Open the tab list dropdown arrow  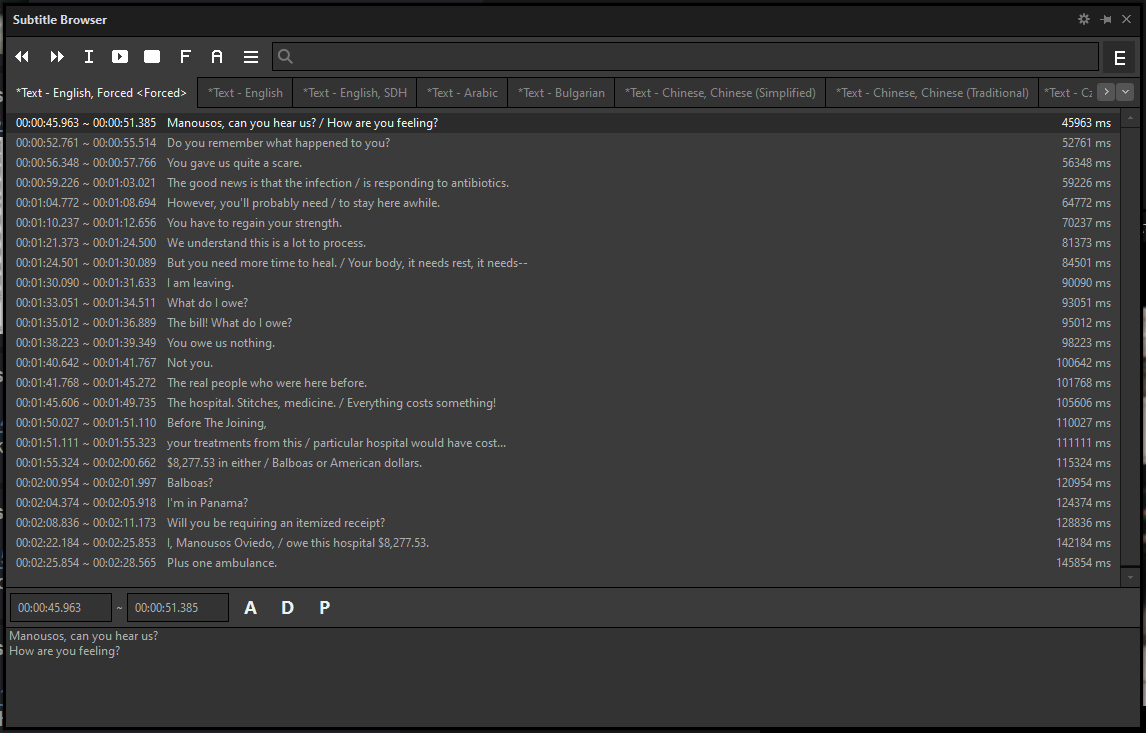tap(1126, 92)
